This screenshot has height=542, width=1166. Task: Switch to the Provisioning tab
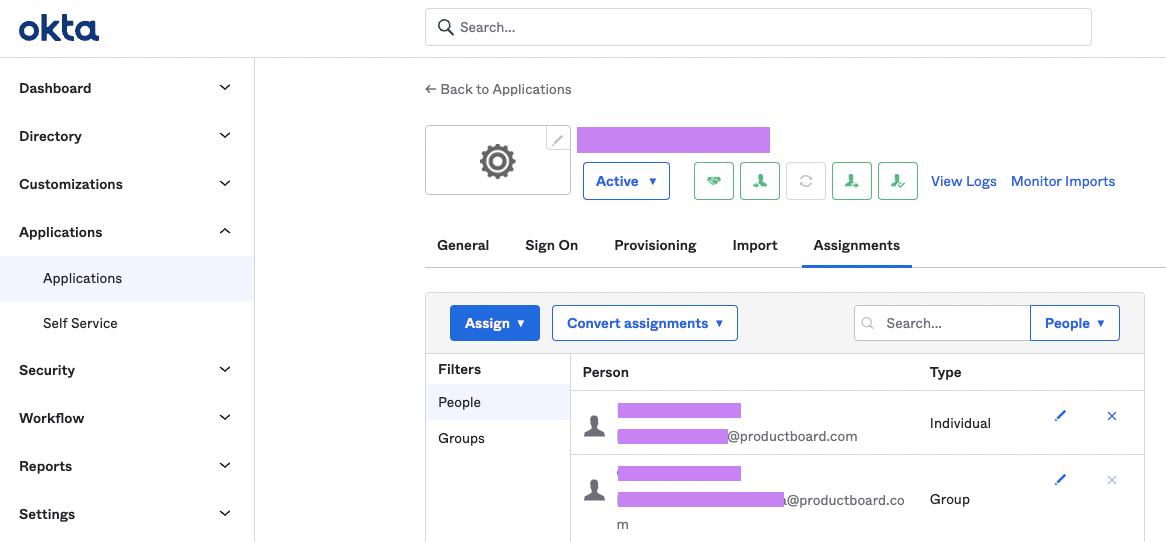[655, 245]
